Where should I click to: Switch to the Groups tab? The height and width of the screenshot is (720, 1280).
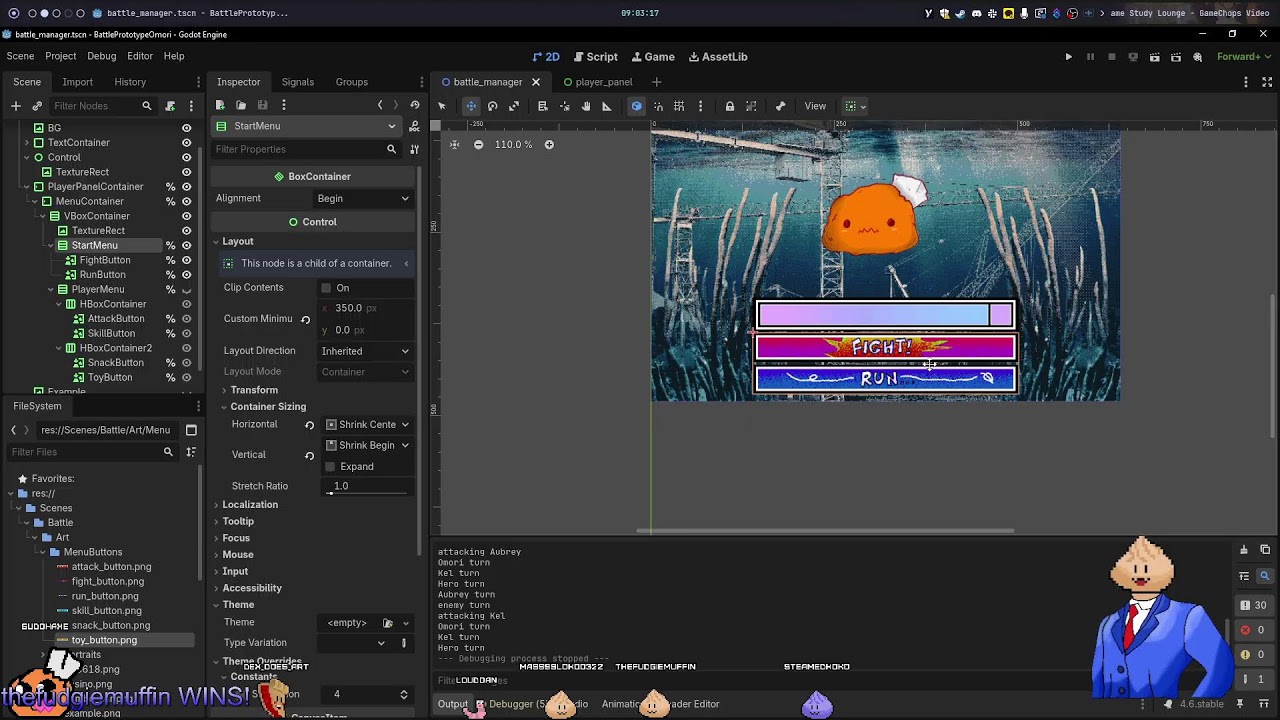pyautogui.click(x=352, y=82)
